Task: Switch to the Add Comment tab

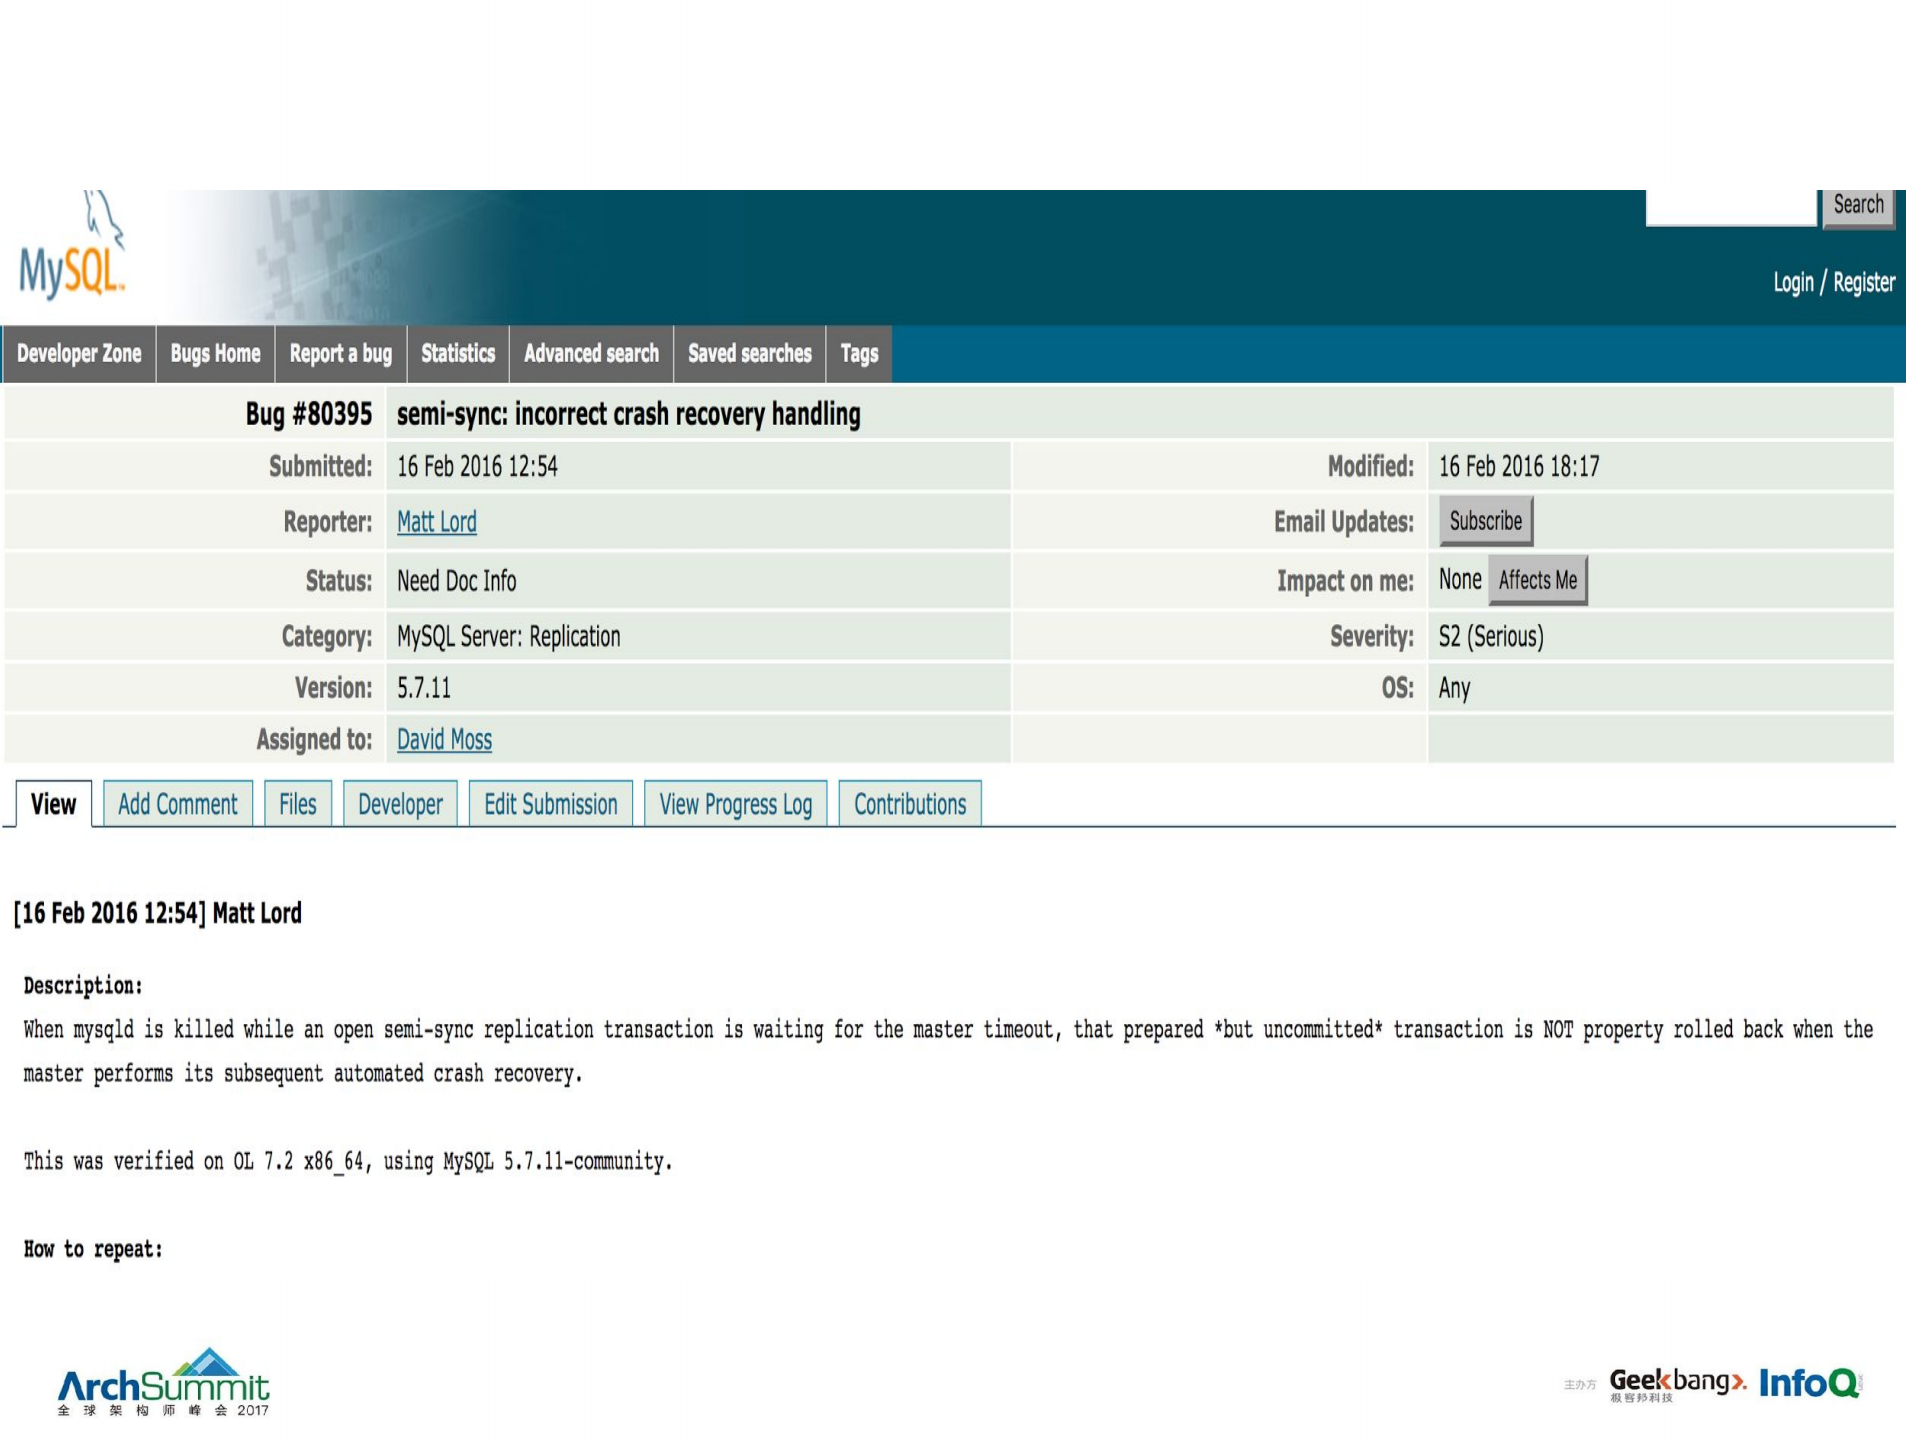Action: point(177,804)
